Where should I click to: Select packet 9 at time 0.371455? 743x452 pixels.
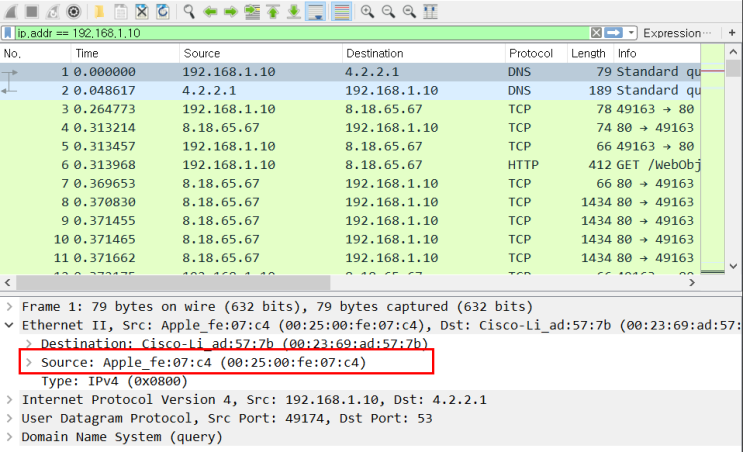[350, 221]
